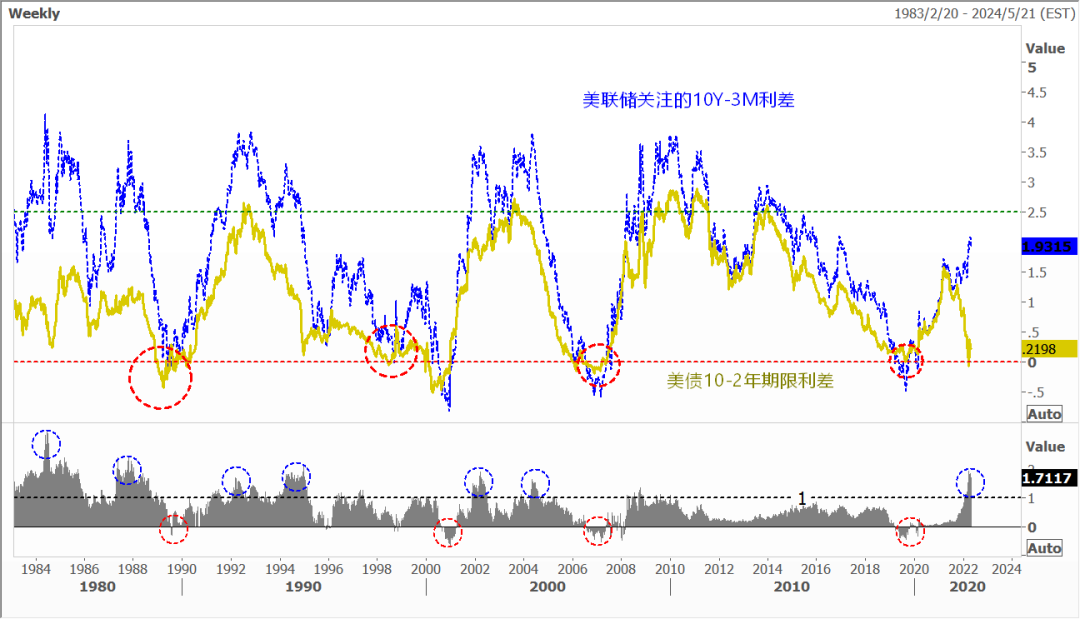Click the 1990 year tick on the time axis

(x=182, y=569)
